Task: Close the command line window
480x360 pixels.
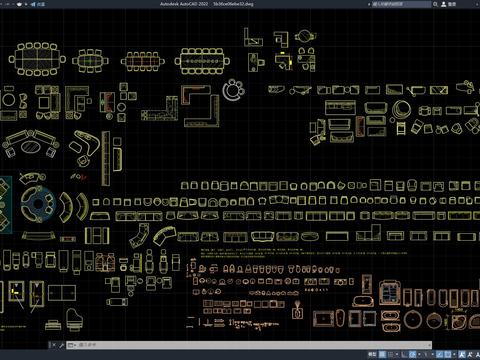Action: coord(53,345)
